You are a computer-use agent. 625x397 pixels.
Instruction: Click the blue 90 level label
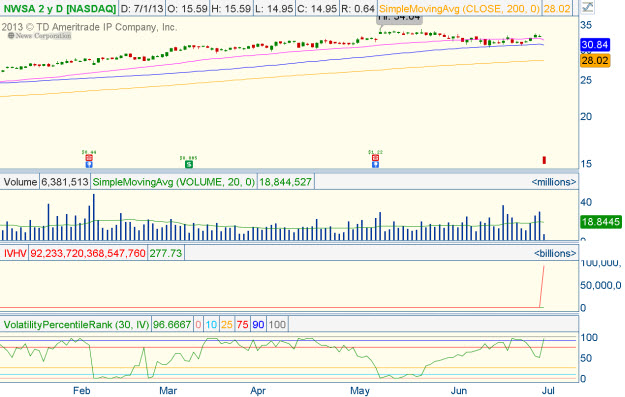point(258,324)
